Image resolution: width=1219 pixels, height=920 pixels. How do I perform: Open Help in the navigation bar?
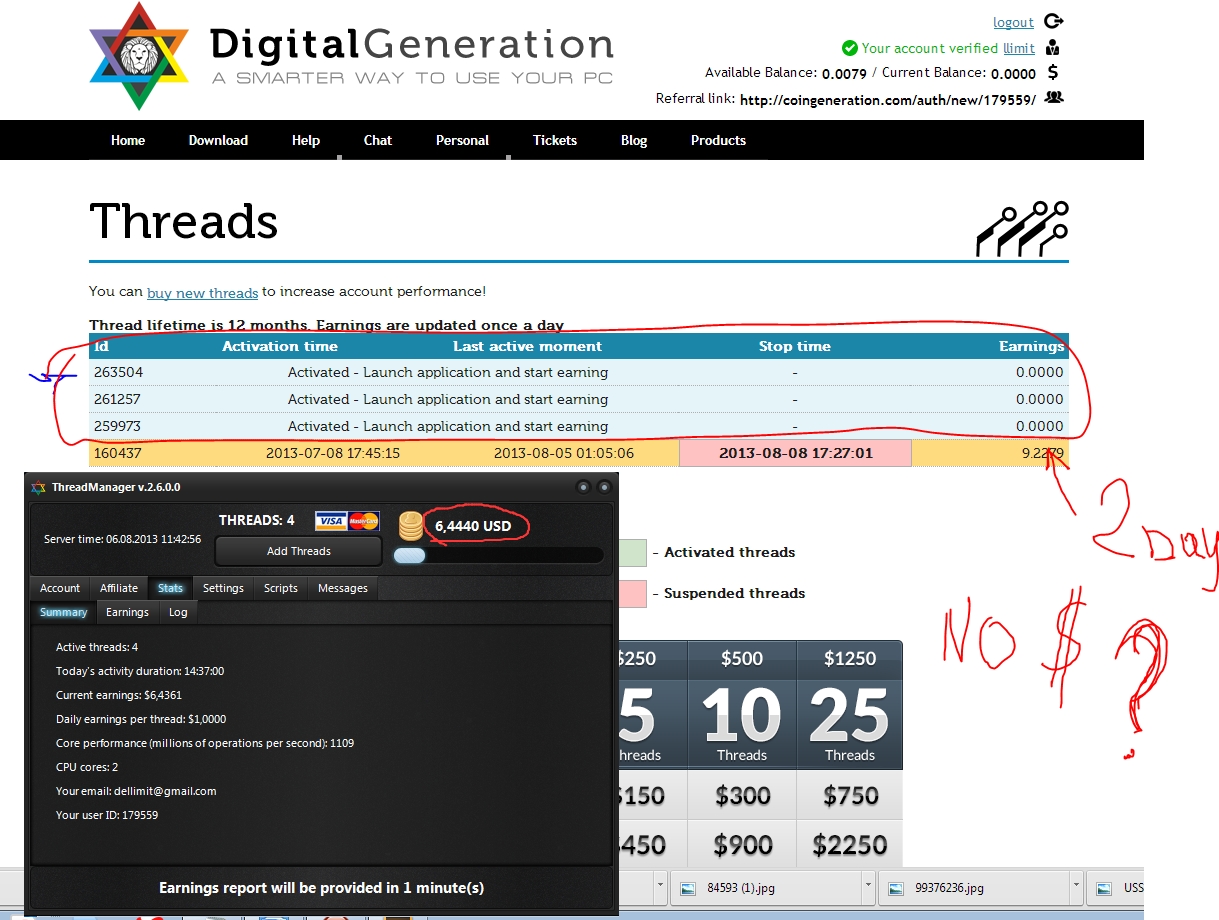pos(306,140)
